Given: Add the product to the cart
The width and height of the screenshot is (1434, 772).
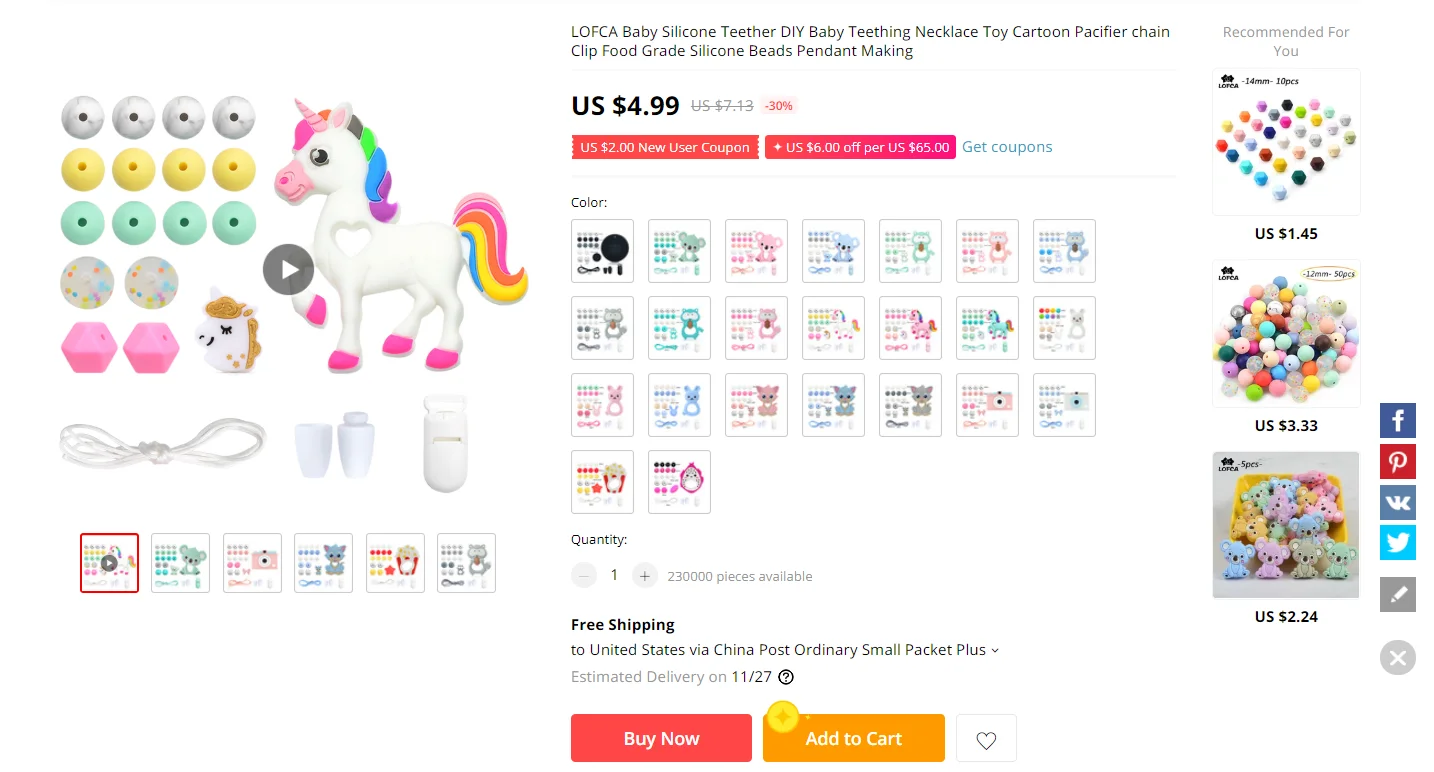Looking at the screenshot, I should 854,738.
